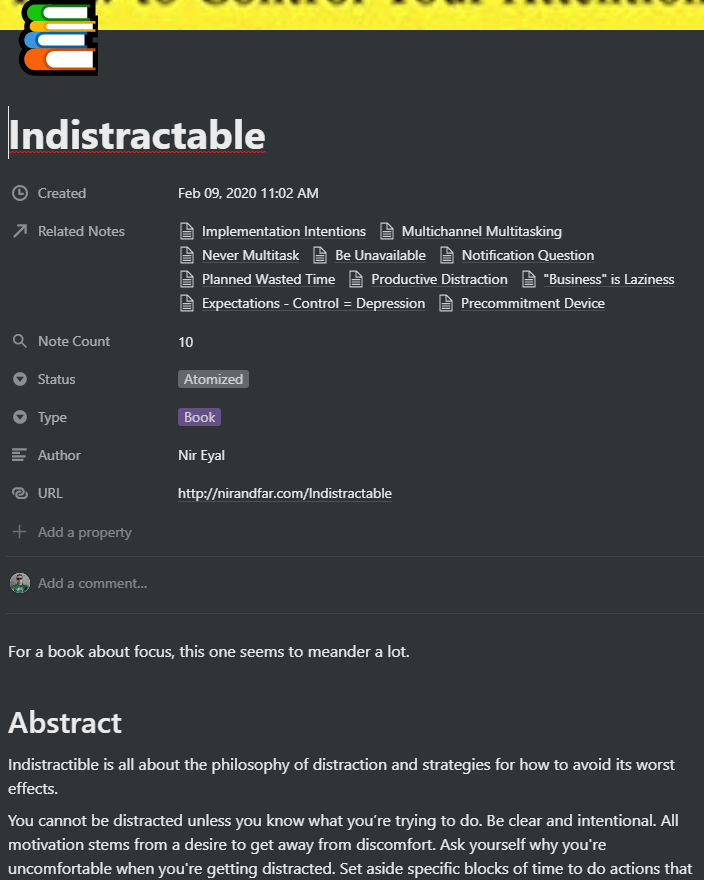Click the user avatar beside the comment field
Image resolution: width=704 pixels, height=880 pixels.
[x=20, y=583]
